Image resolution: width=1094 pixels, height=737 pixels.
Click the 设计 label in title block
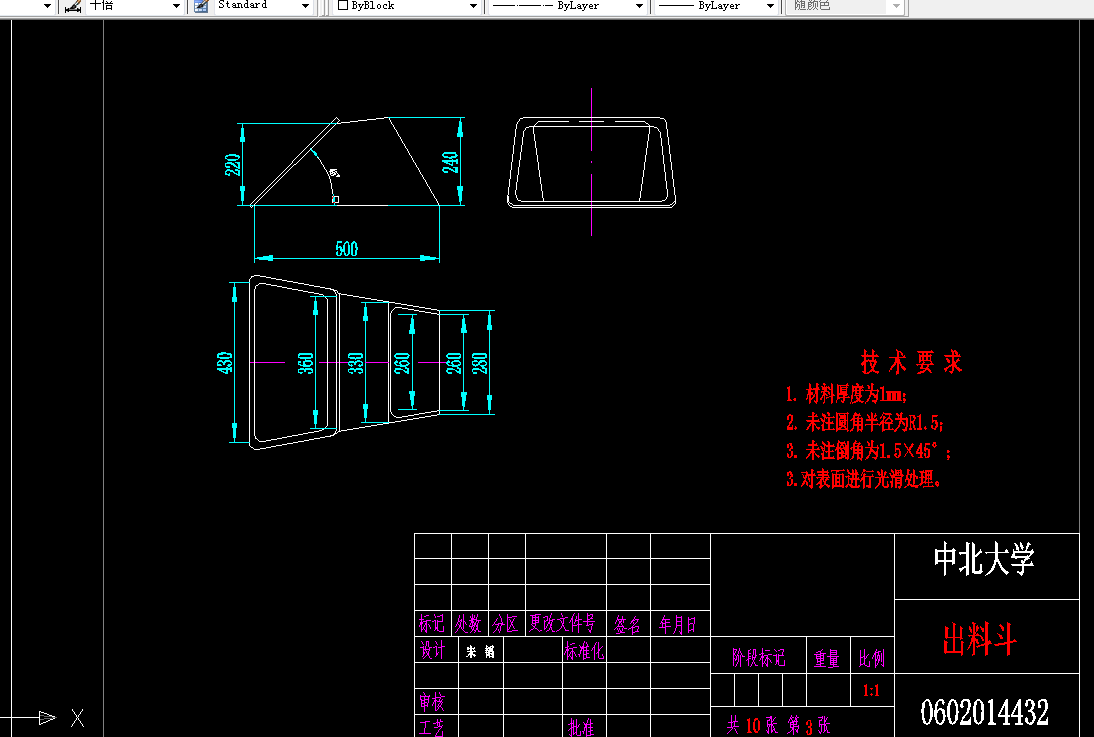click(433, 650)
